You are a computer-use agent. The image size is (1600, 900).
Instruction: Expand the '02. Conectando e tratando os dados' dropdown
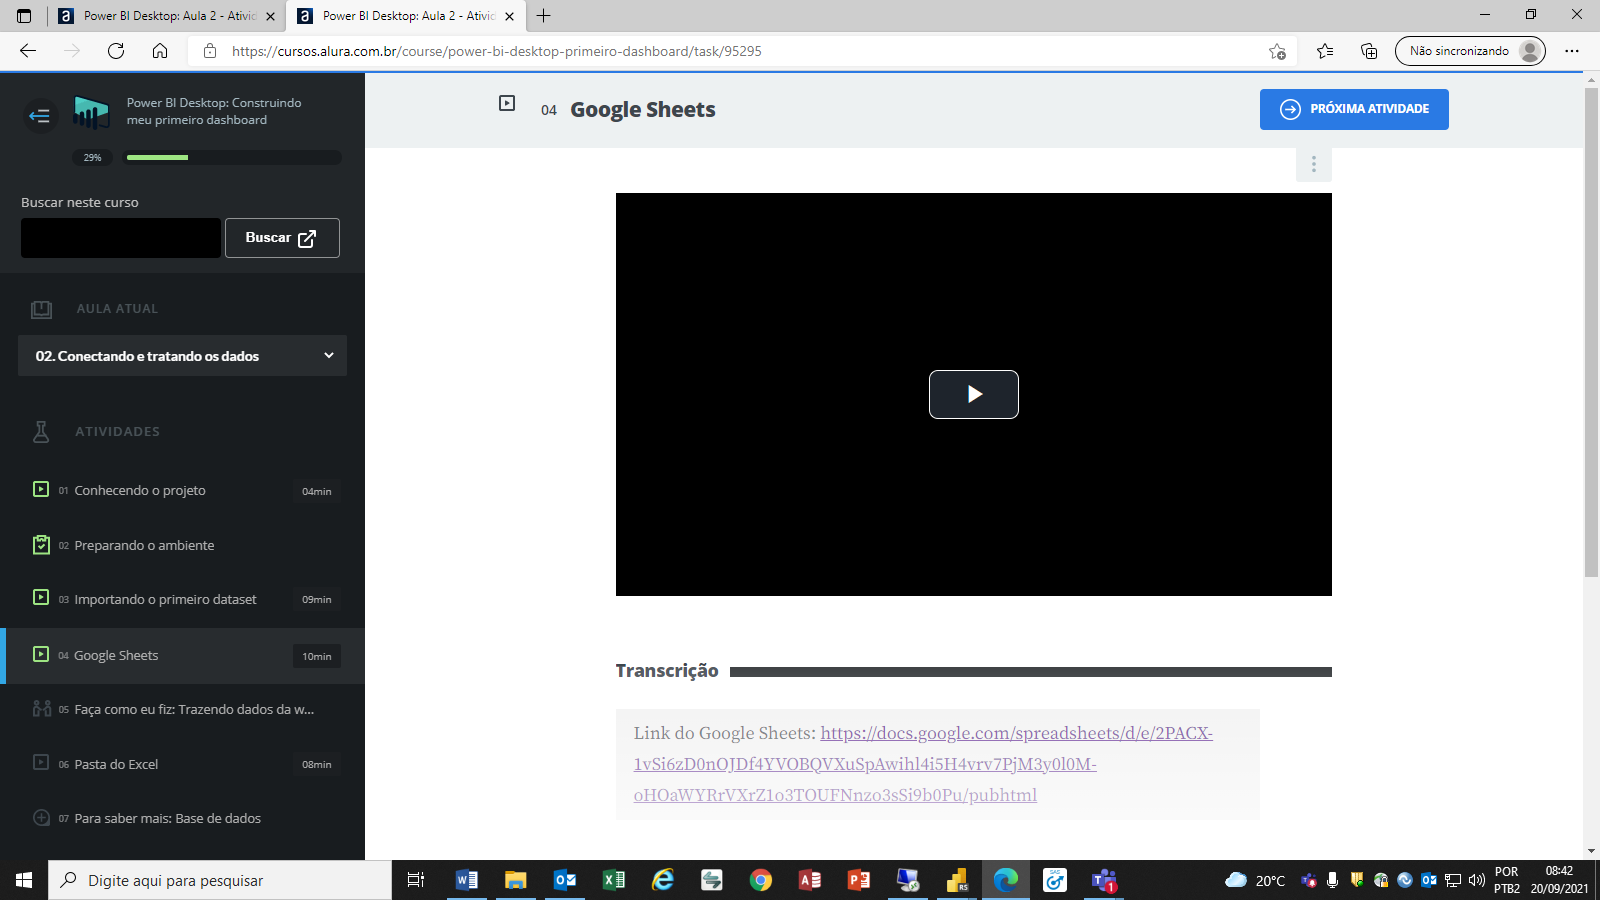(x=182, y=356)
